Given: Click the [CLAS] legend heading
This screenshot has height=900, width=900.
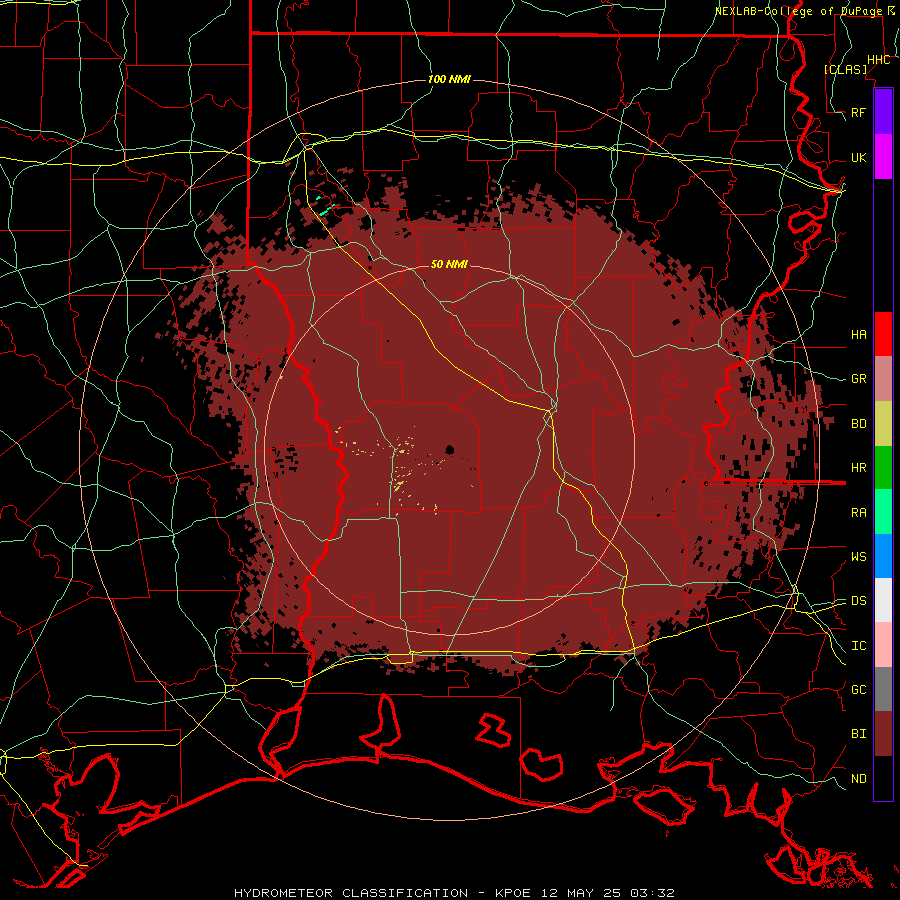Looking at the screenshot, I should [845, 69].
